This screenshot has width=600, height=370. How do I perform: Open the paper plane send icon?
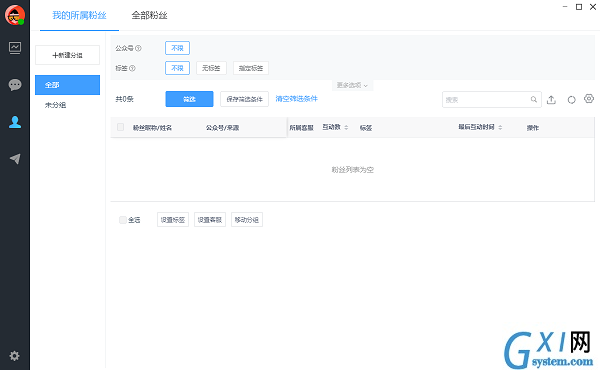15,158
